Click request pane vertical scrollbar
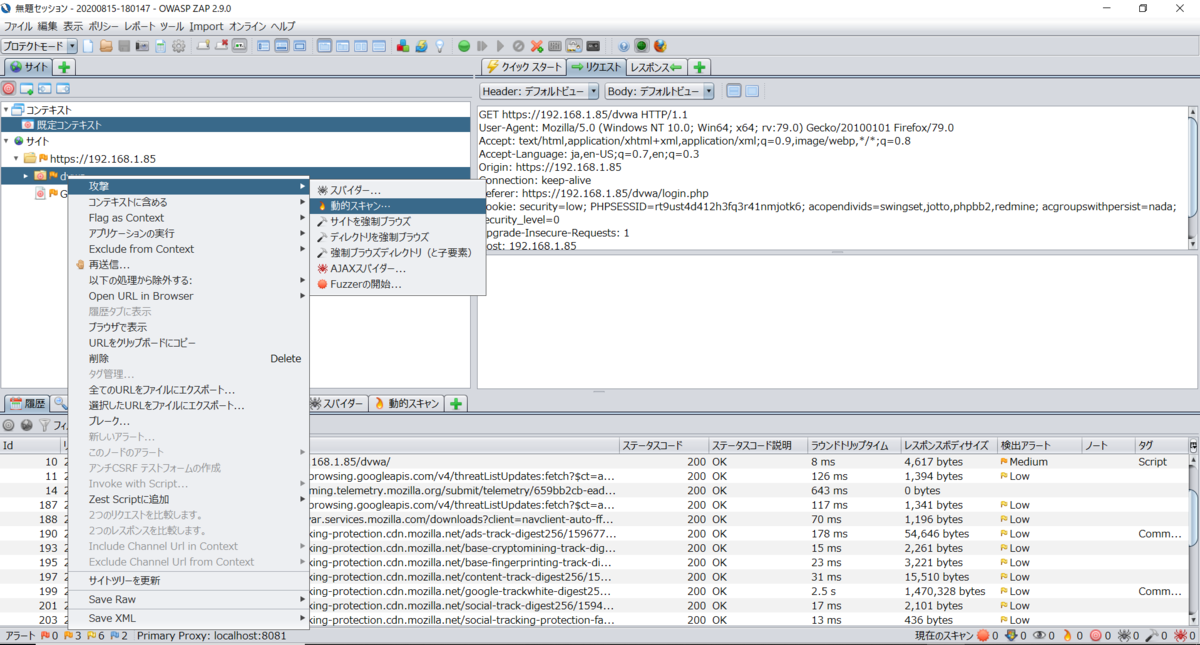Viewport: 1200px width, 645px height. coord(1193,178)
